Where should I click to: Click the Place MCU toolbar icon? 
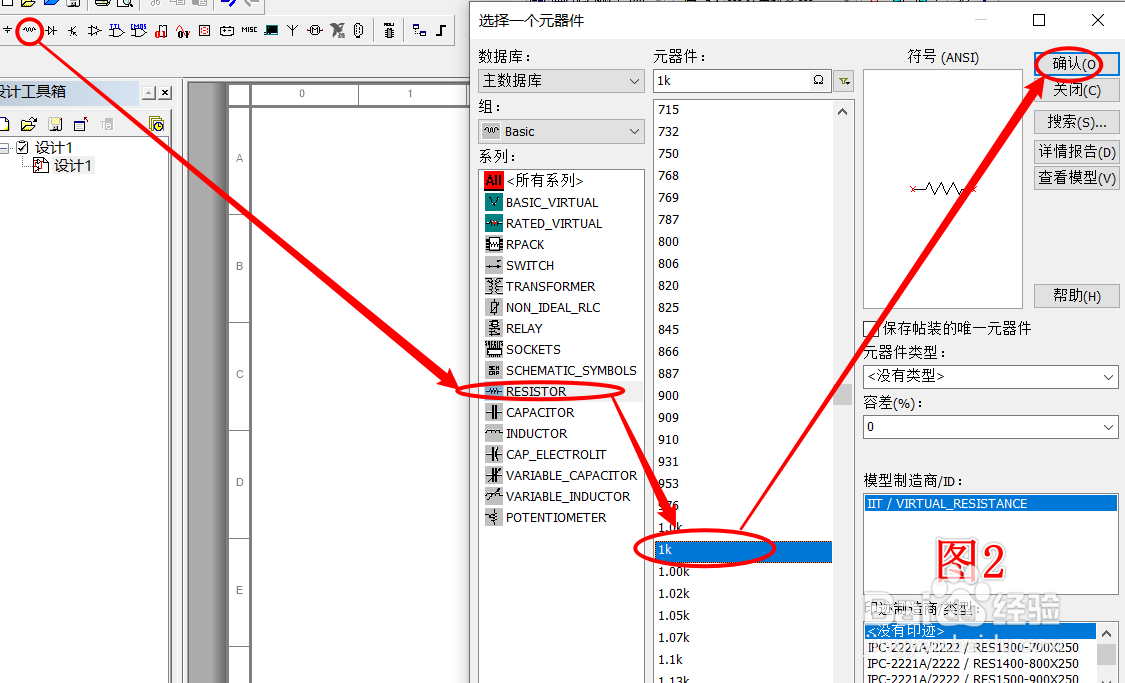pyautogui.click(x=389, y=31)
